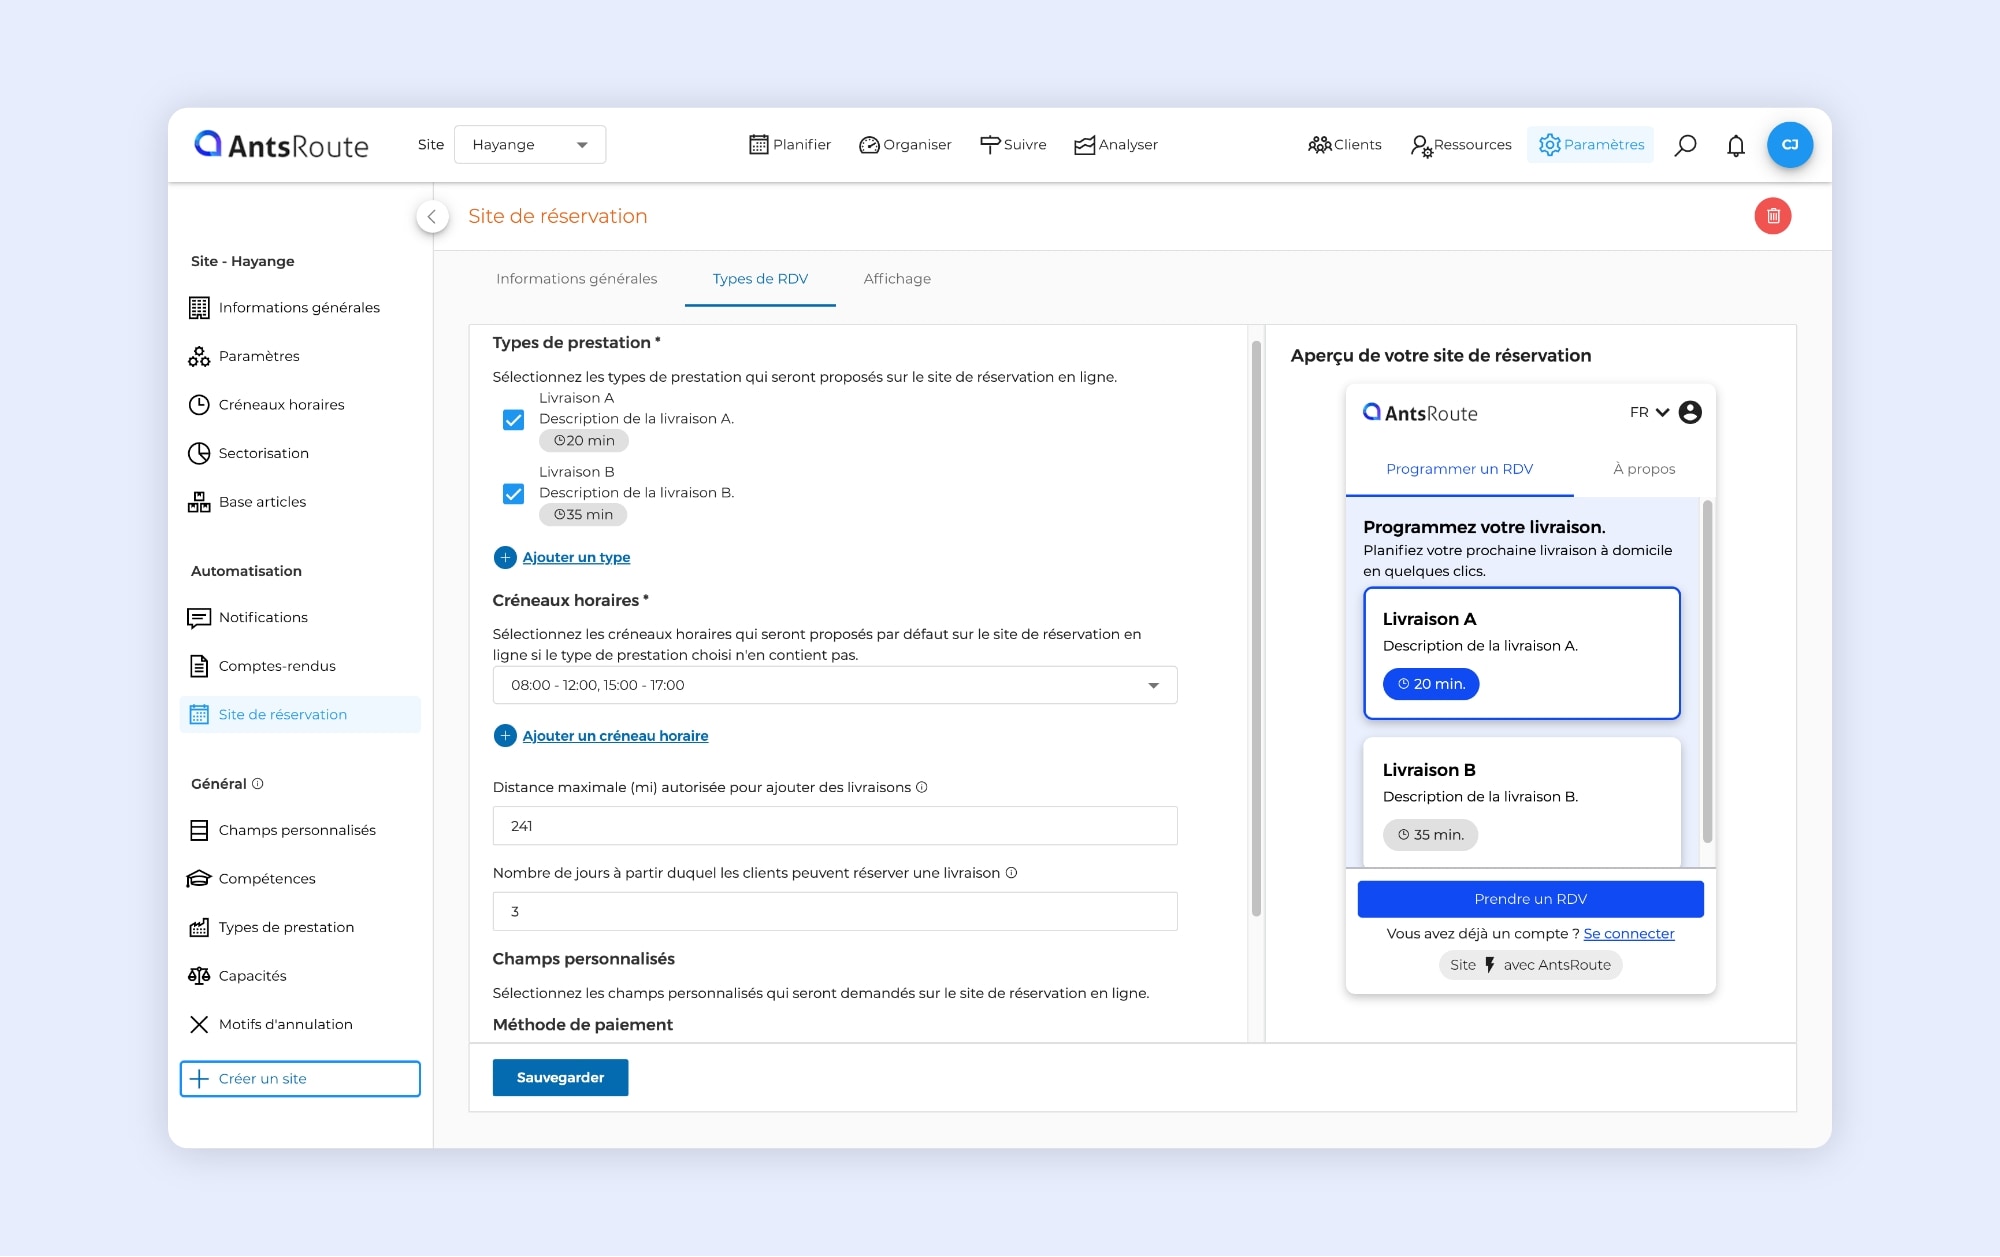Delete the booking site with trash icon
This screenshot has height=1257, width=2000.
[x=1773, y=215]
